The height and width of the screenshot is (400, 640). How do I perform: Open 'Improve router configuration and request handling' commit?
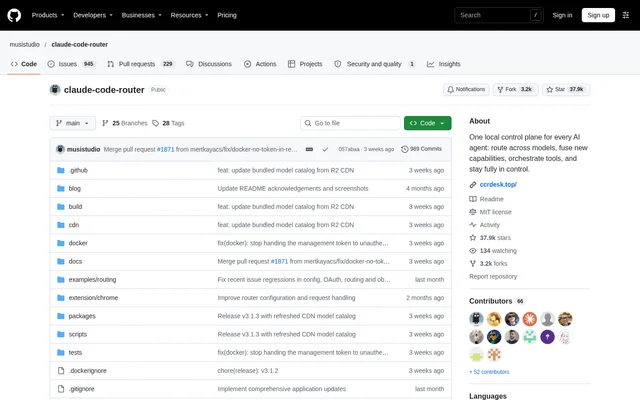[x=286, y=298]
